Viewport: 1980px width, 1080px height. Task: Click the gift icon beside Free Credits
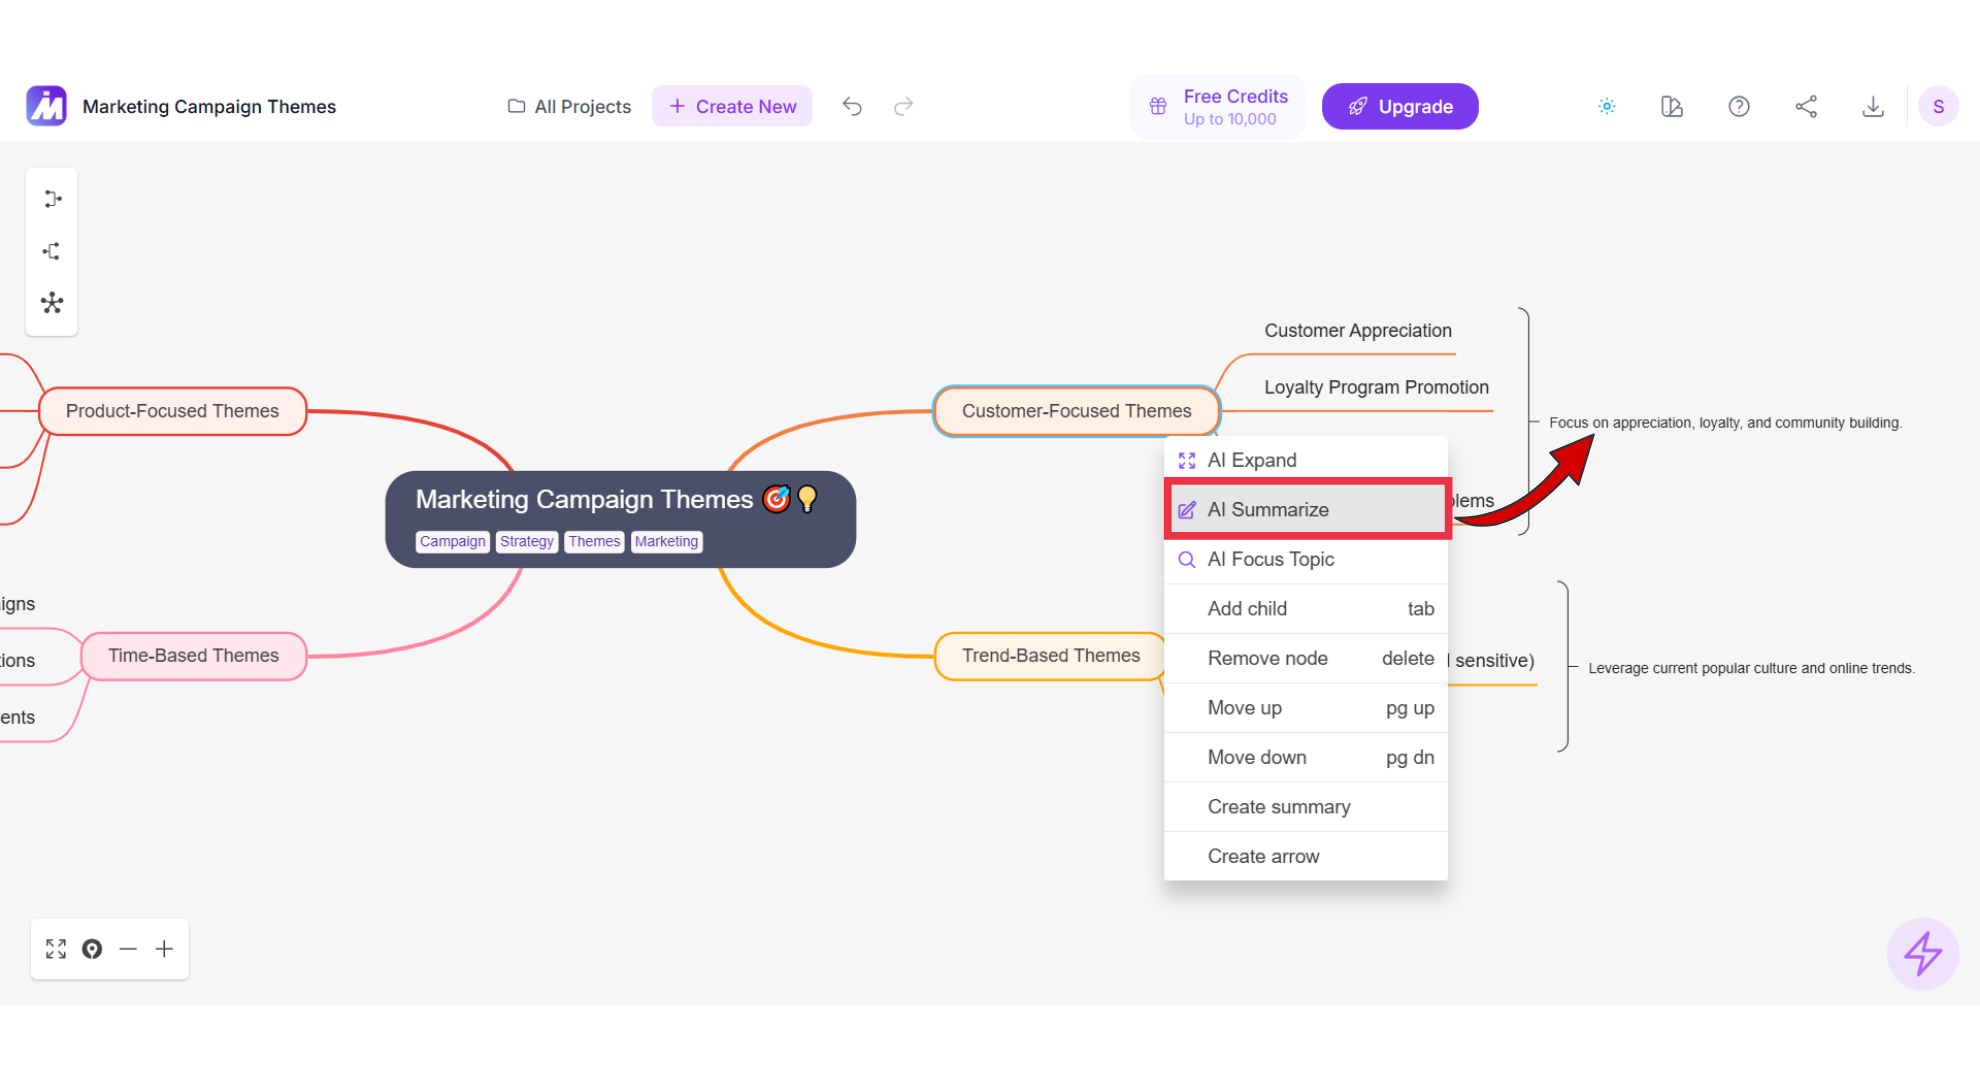pos(1158,106)
